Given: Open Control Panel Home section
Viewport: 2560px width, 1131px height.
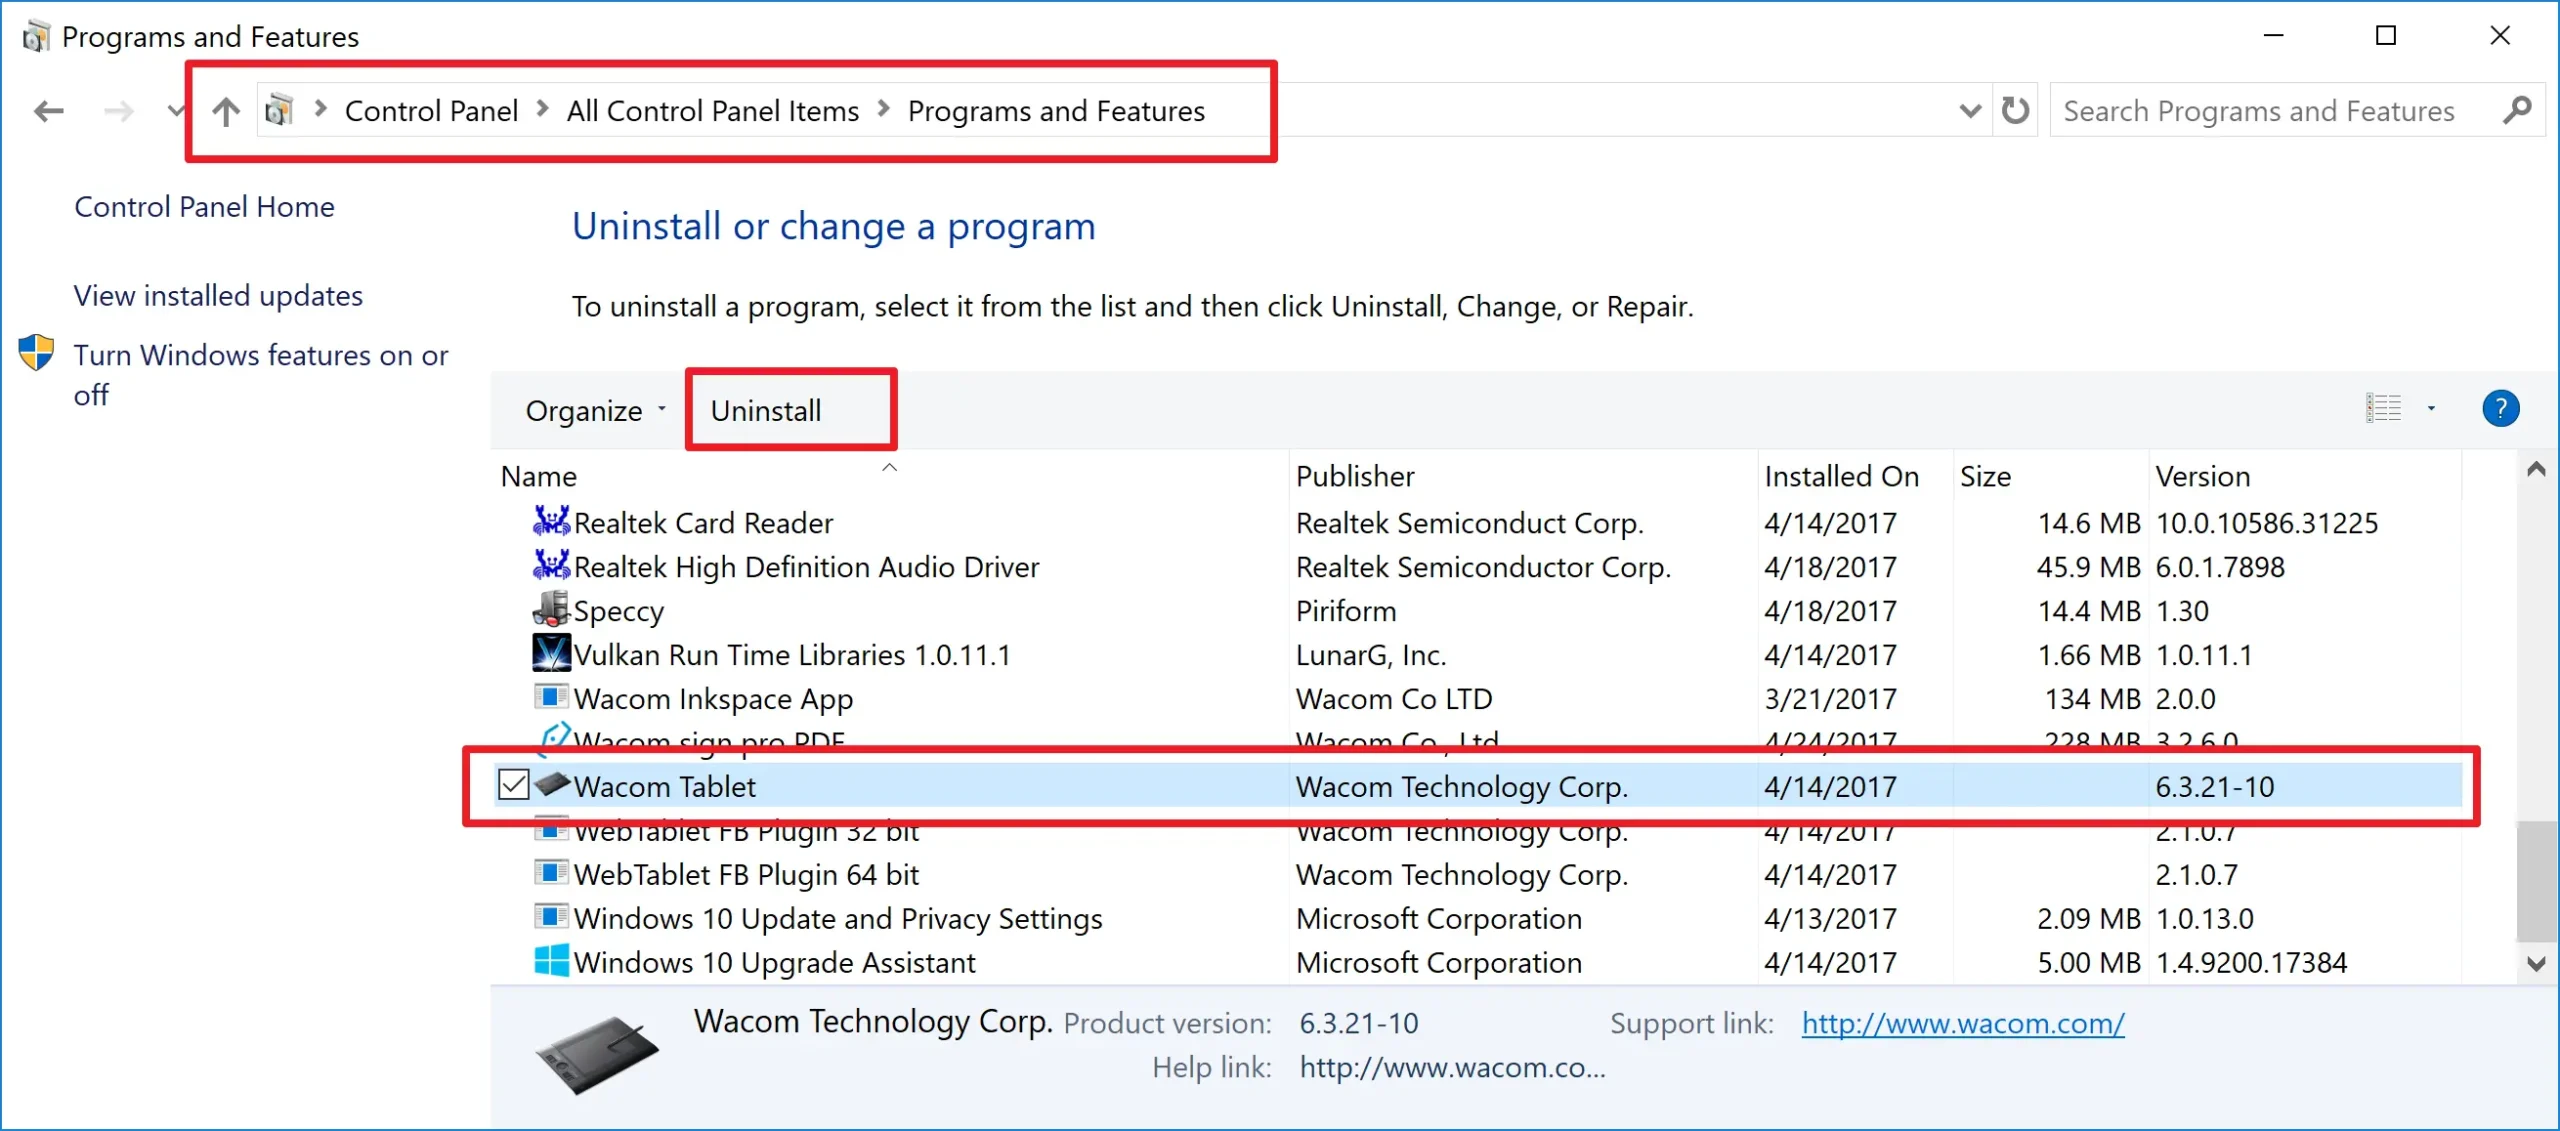Looking at the screenshot, I should (x=201, y=206).
